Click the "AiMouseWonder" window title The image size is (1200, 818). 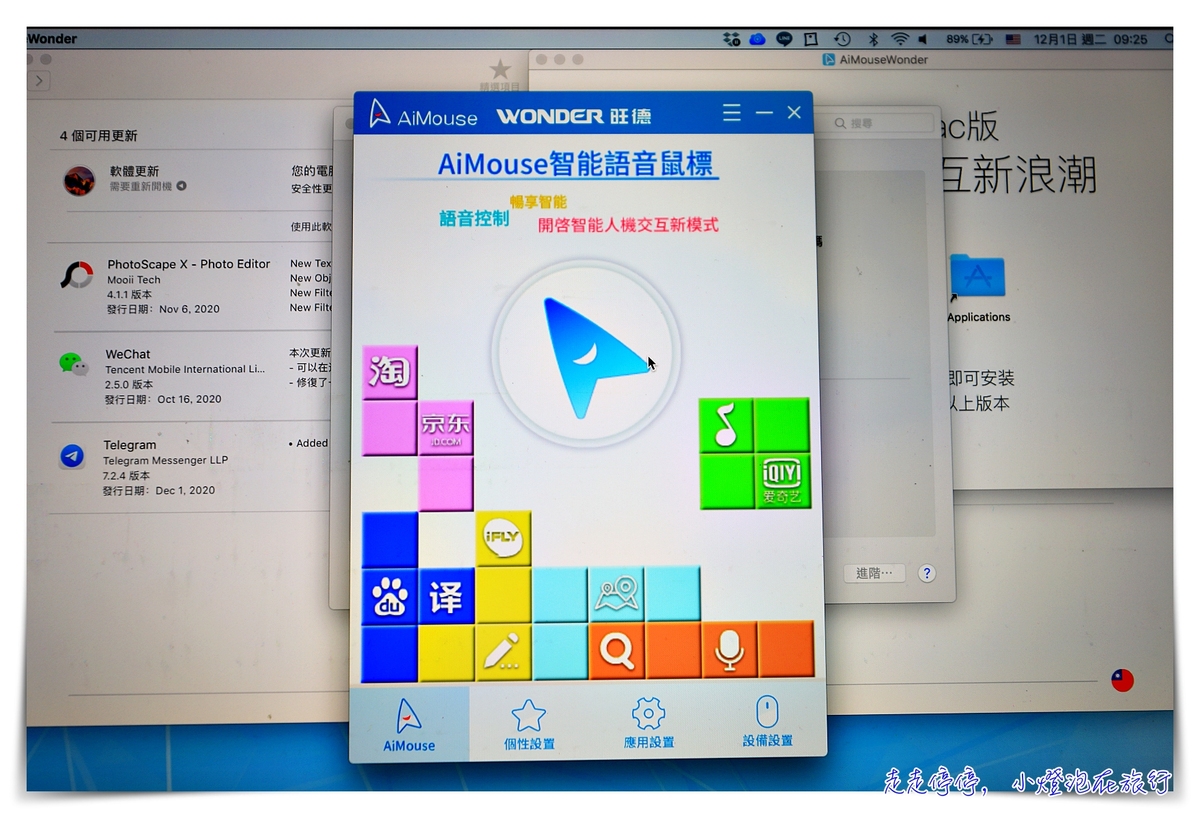point(884,60)
